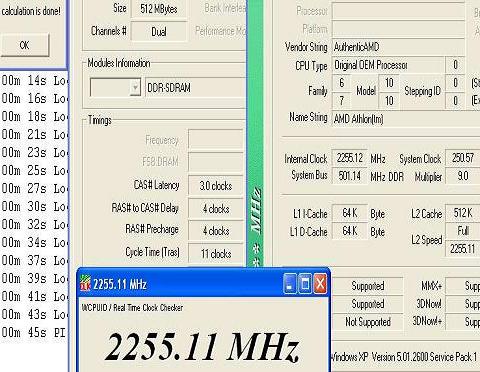Select the CAS# Latency value field
Viewport: 480px width, 372px height.
pos(216,186)
